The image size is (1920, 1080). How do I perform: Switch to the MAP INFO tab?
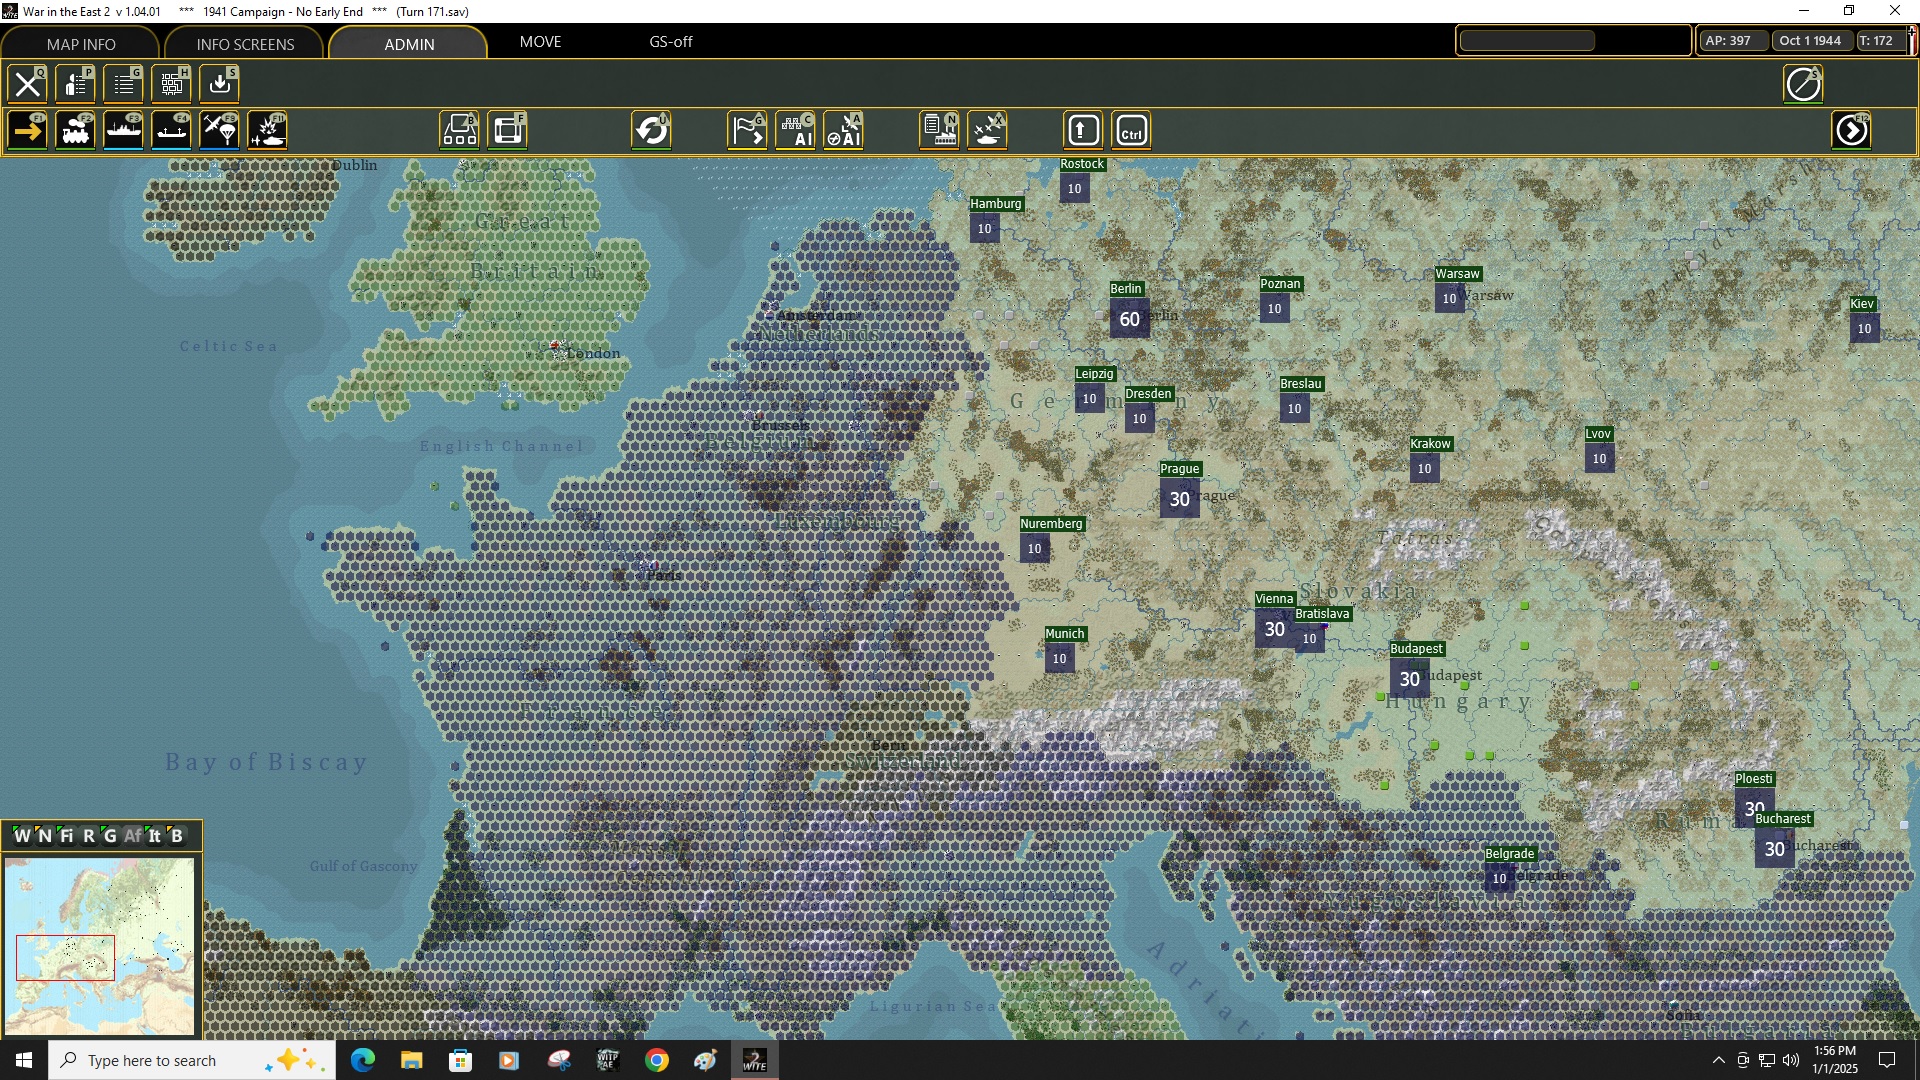[x=81, y=44]
